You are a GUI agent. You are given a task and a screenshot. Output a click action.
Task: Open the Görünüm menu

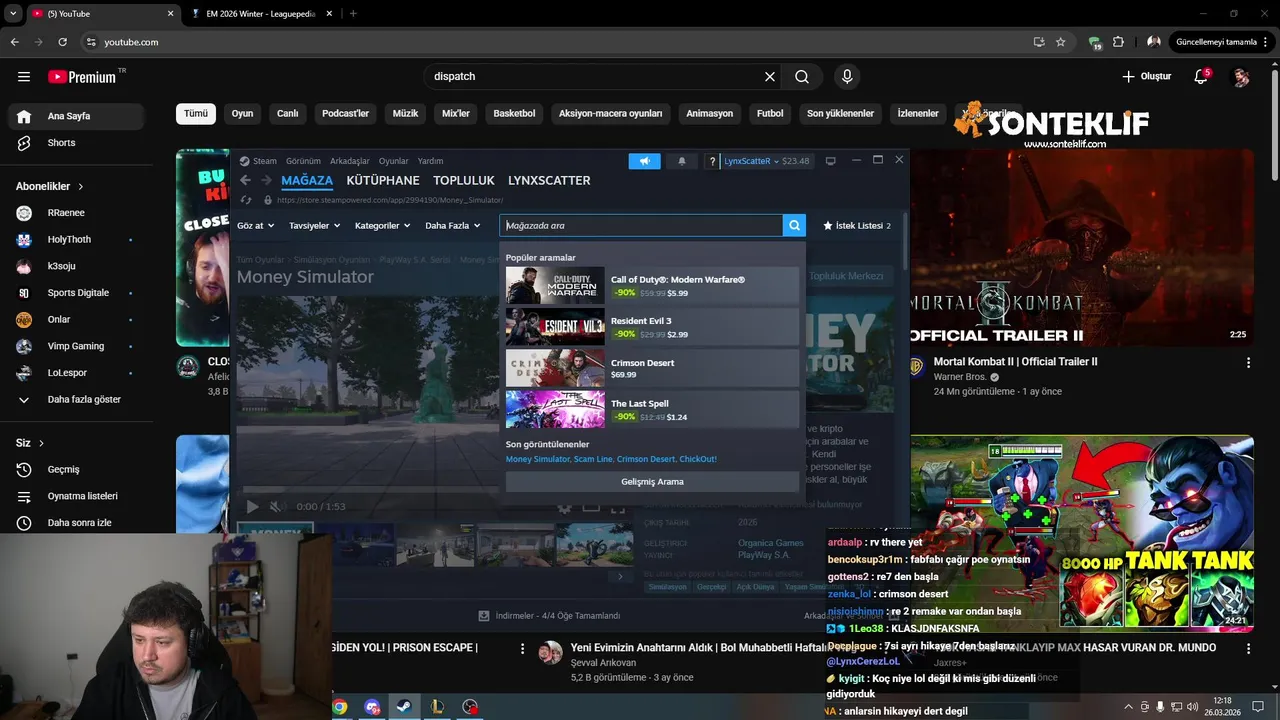pos(303,161)
